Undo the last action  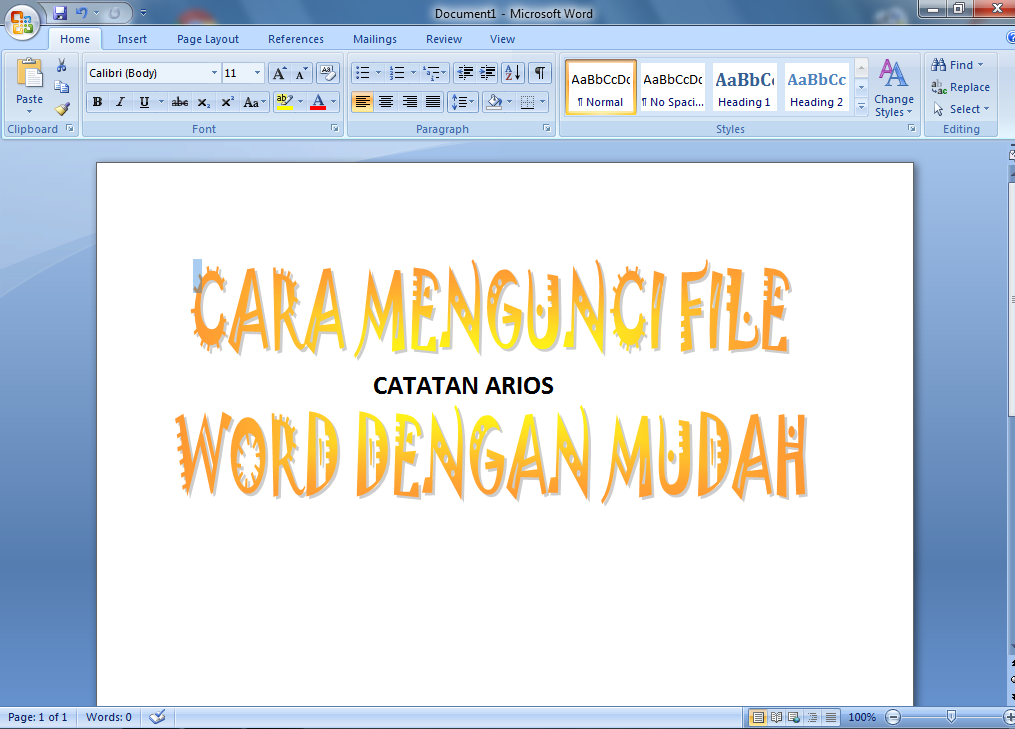coord(81,12)
